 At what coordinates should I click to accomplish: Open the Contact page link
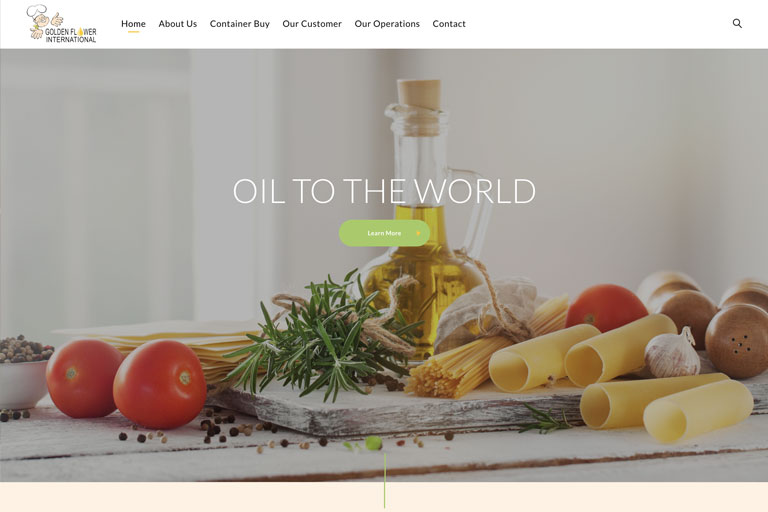[449, 24]
